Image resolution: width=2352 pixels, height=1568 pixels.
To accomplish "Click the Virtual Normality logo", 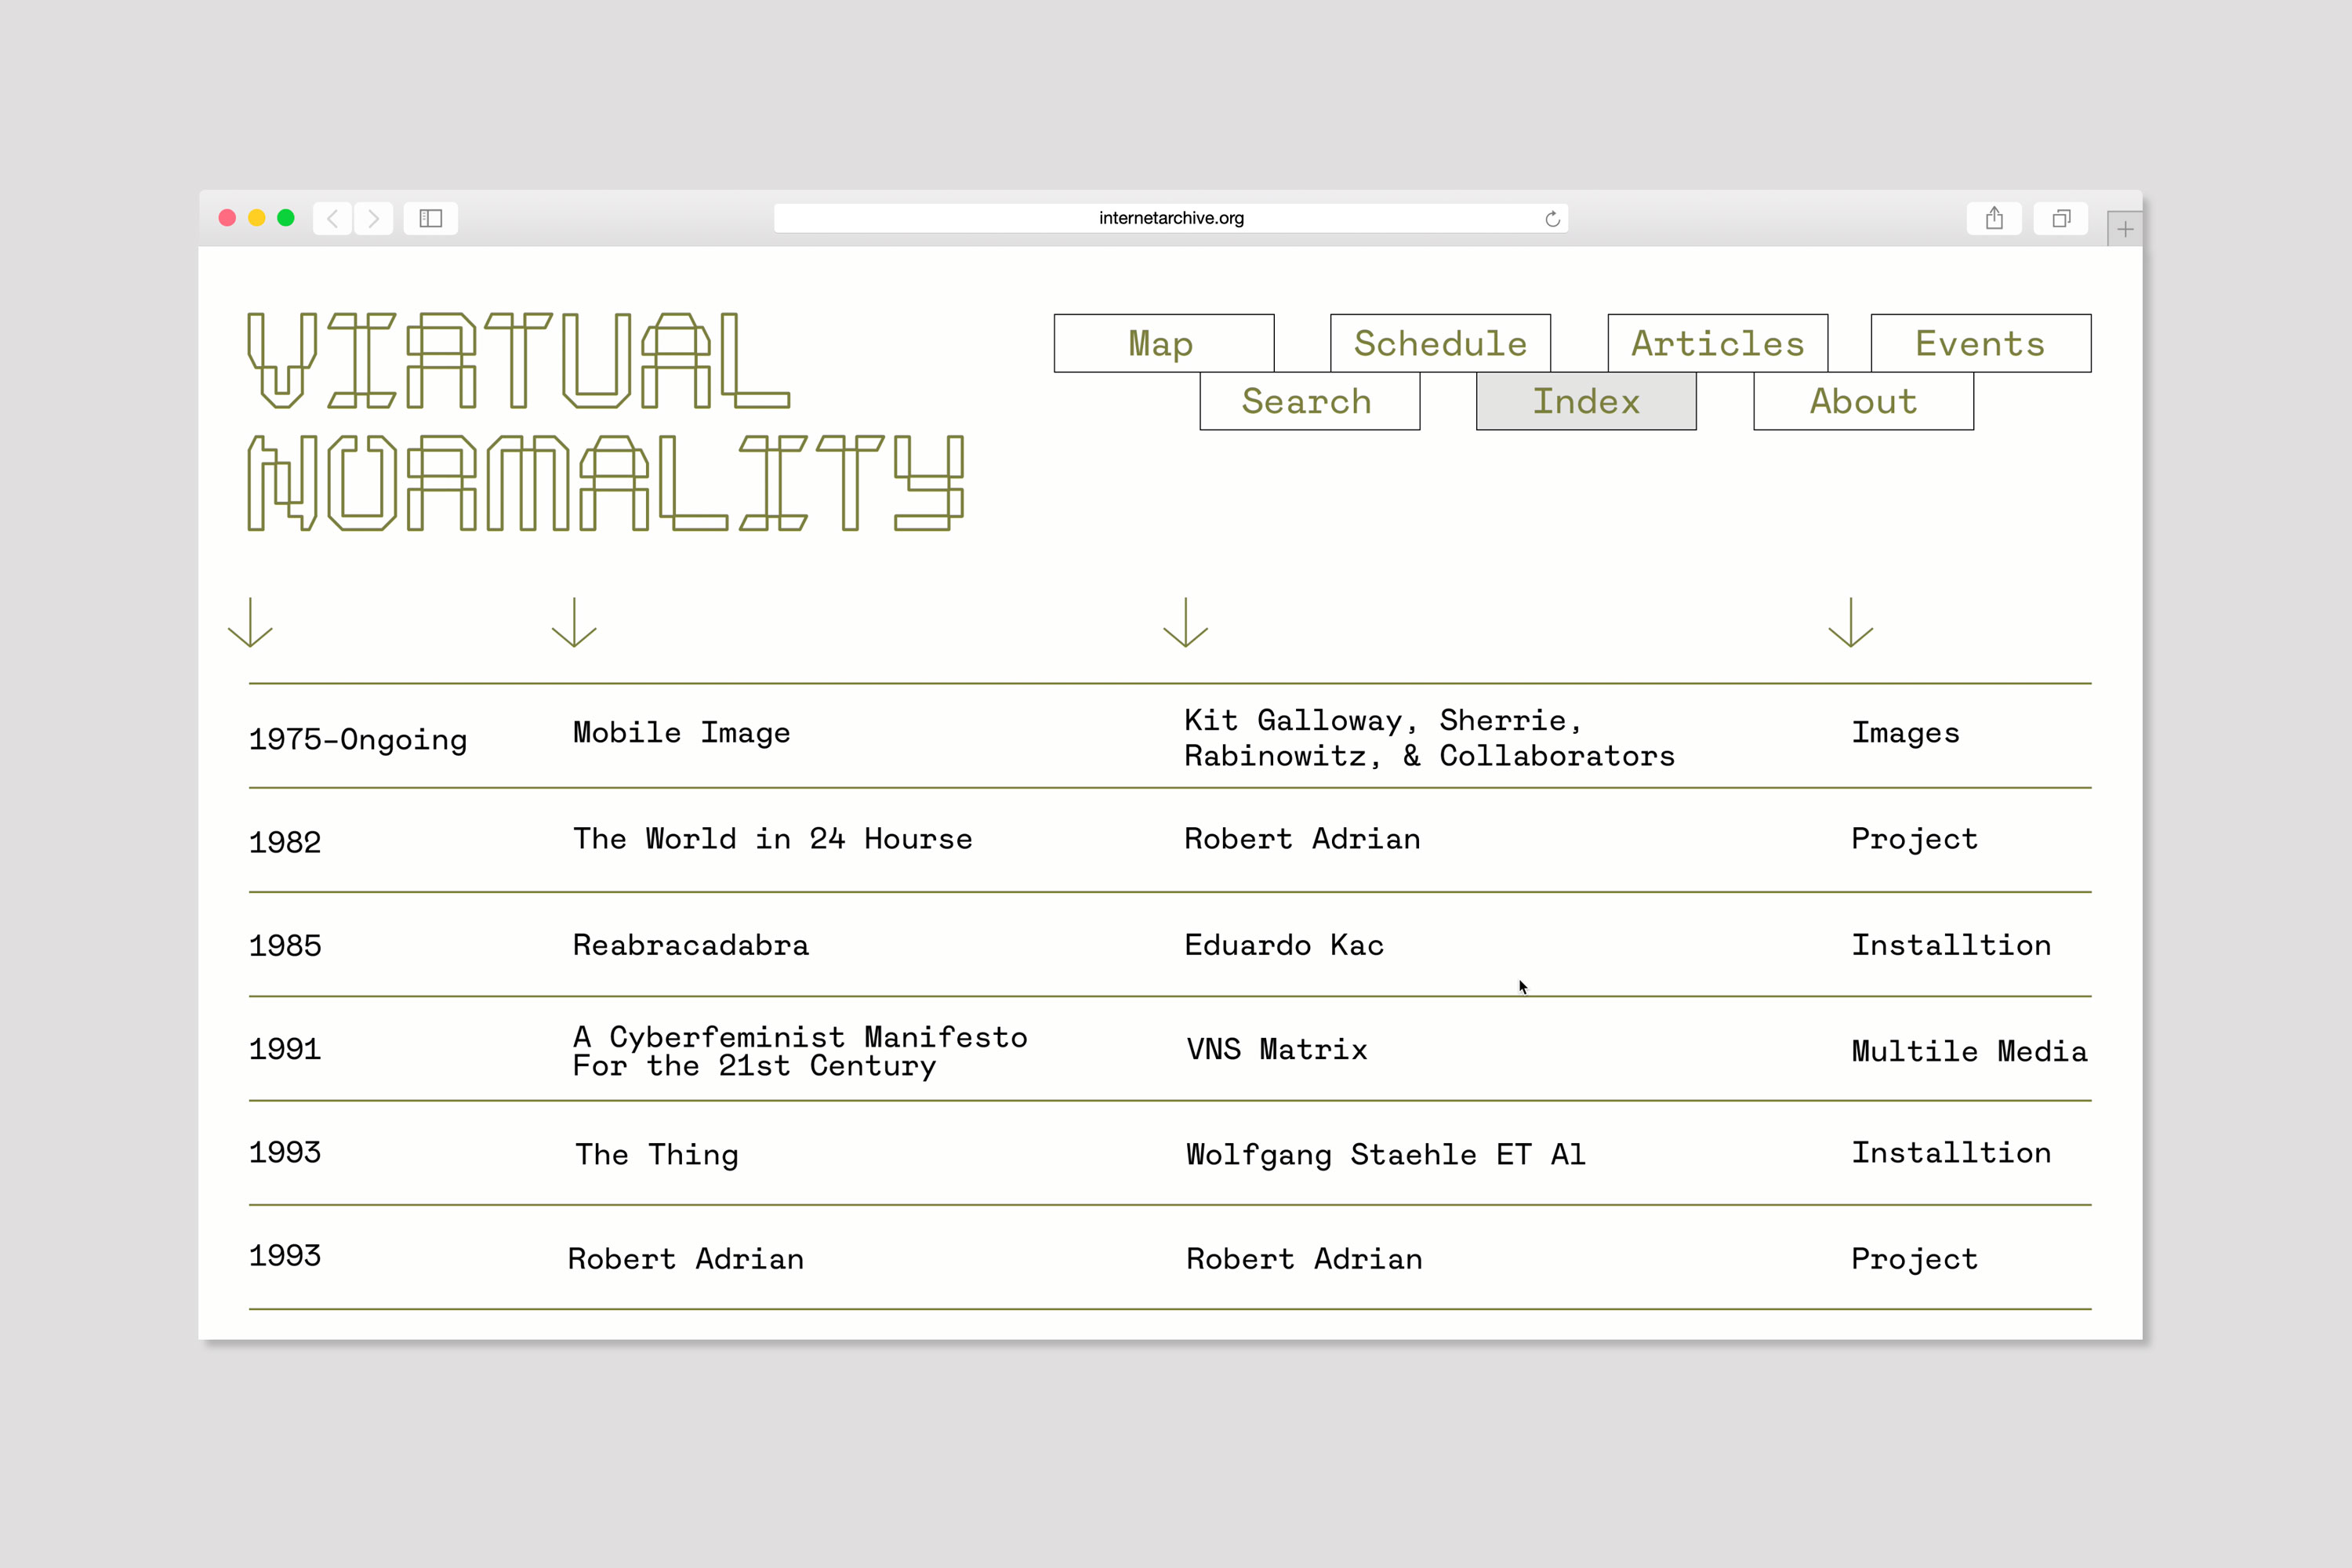I will 605,420.
